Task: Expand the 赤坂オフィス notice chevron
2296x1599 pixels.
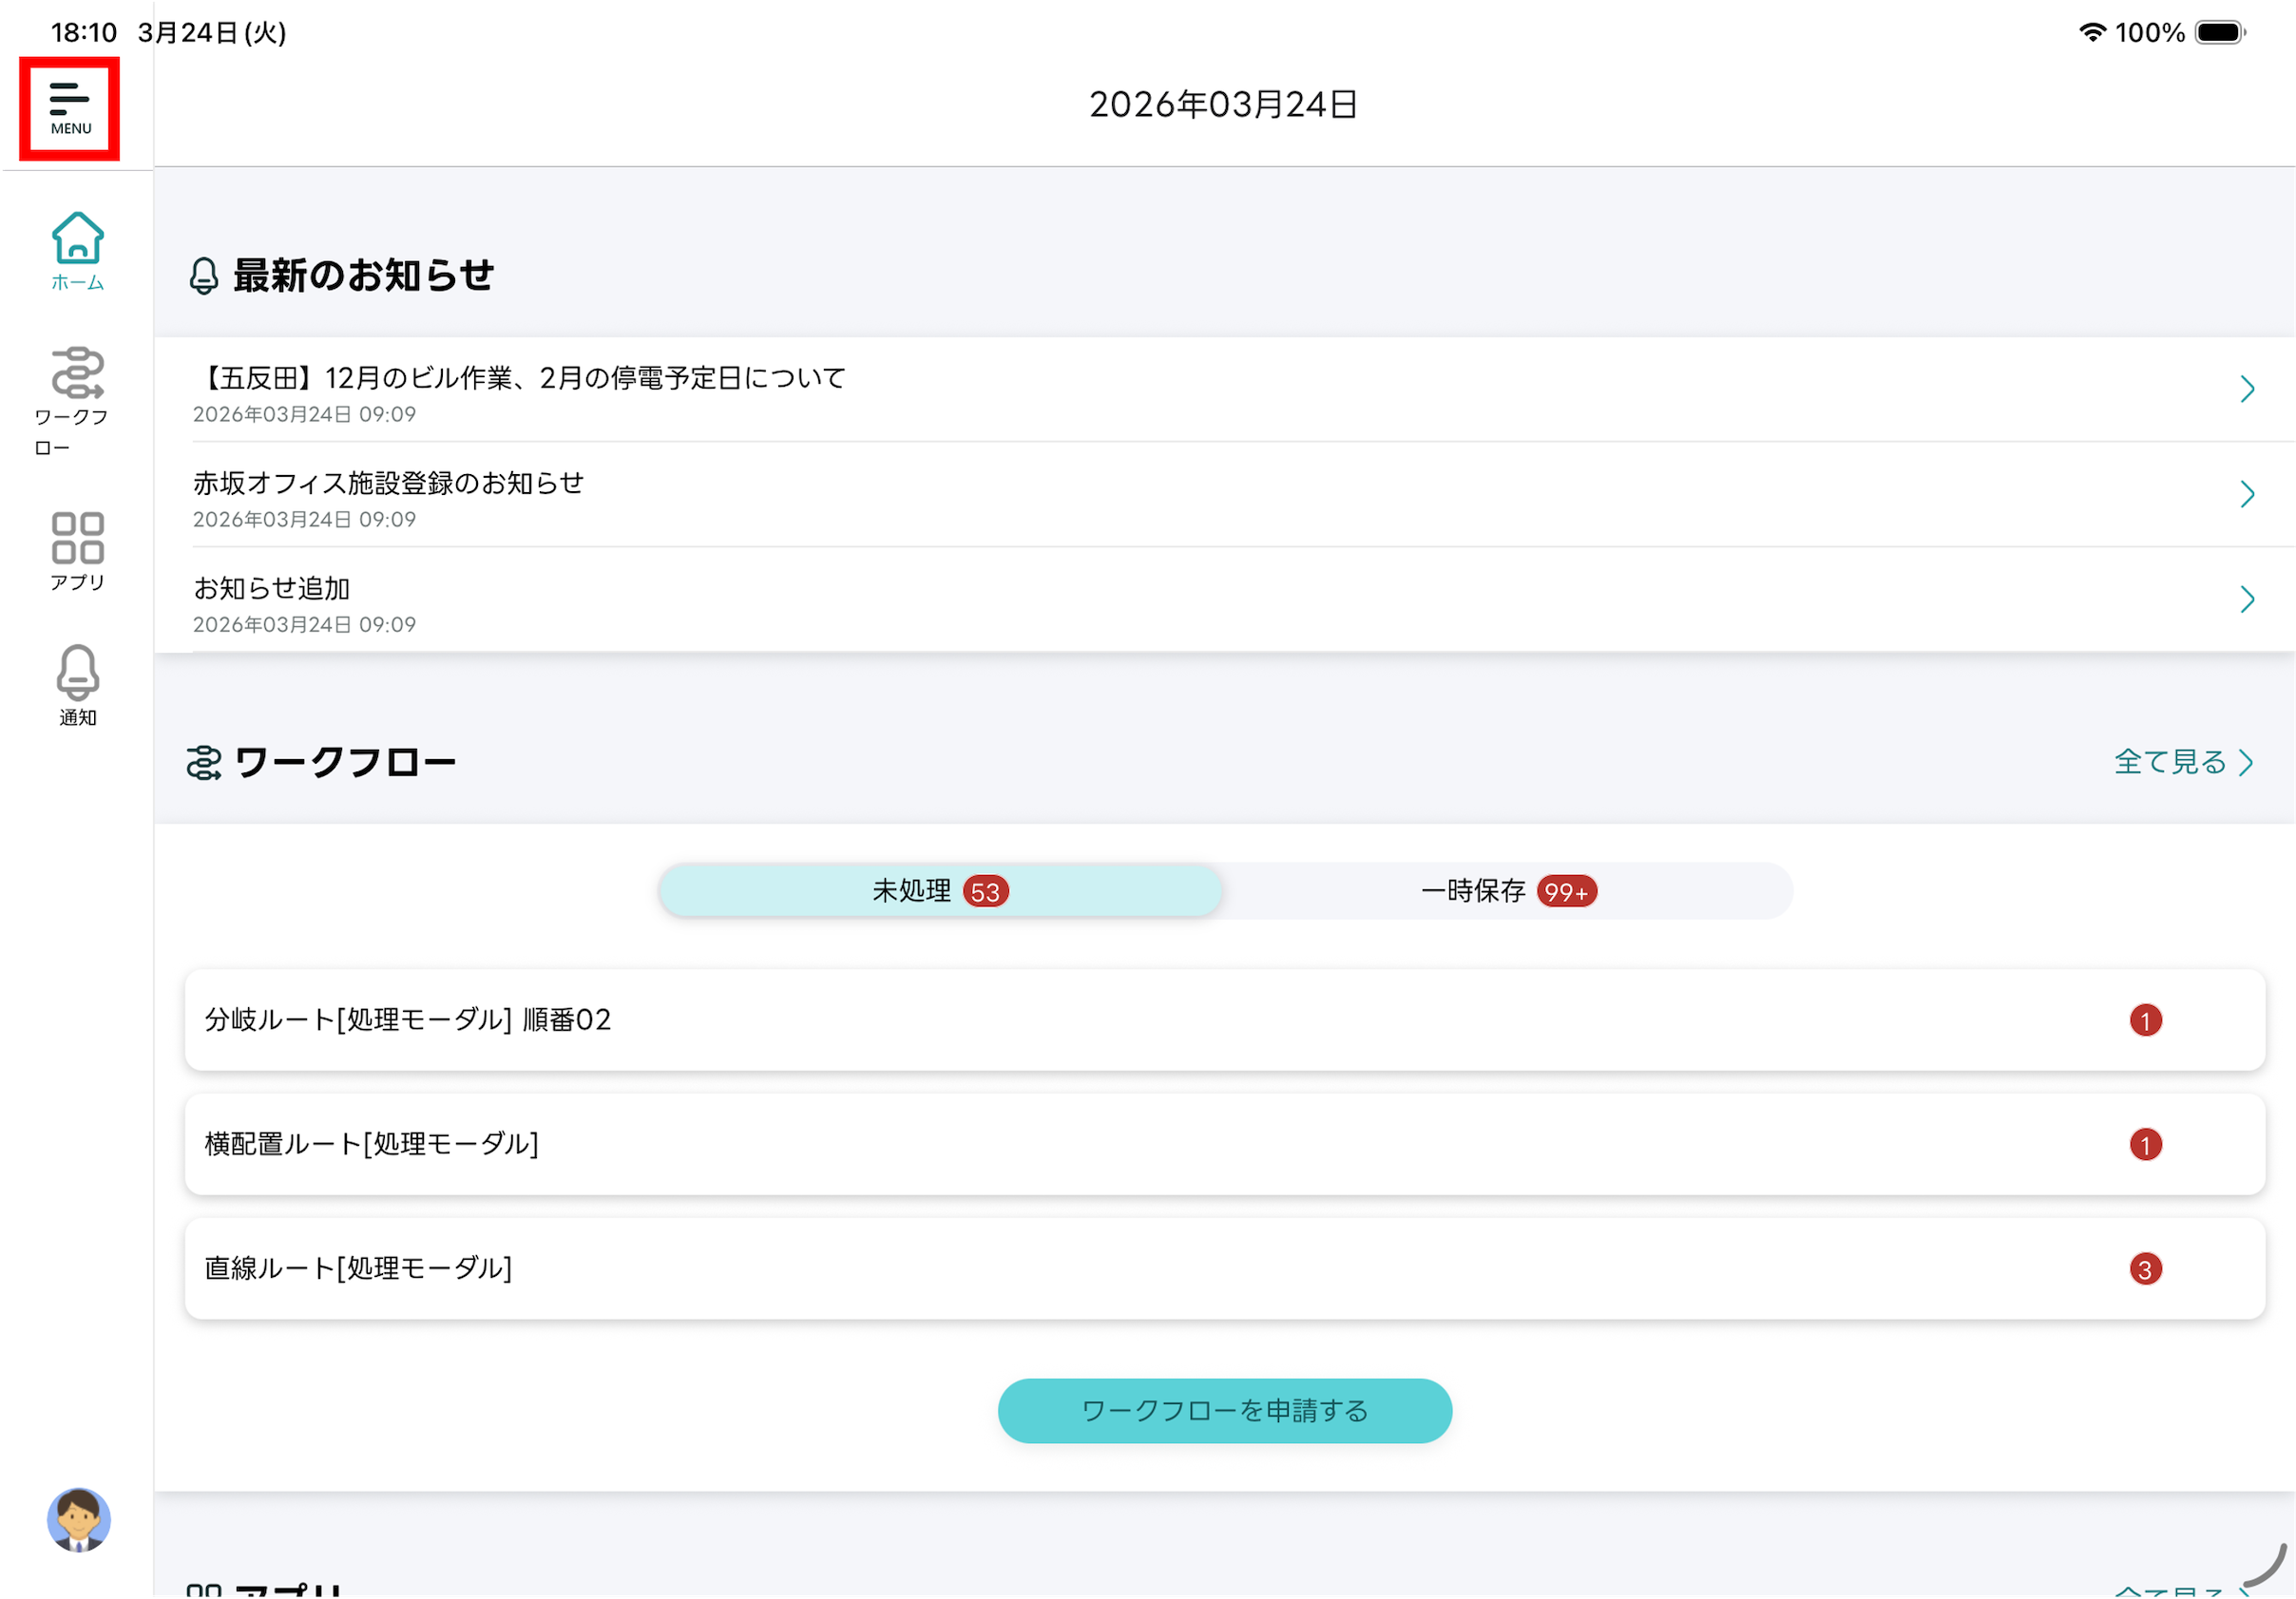Action: pos(2247,494)
